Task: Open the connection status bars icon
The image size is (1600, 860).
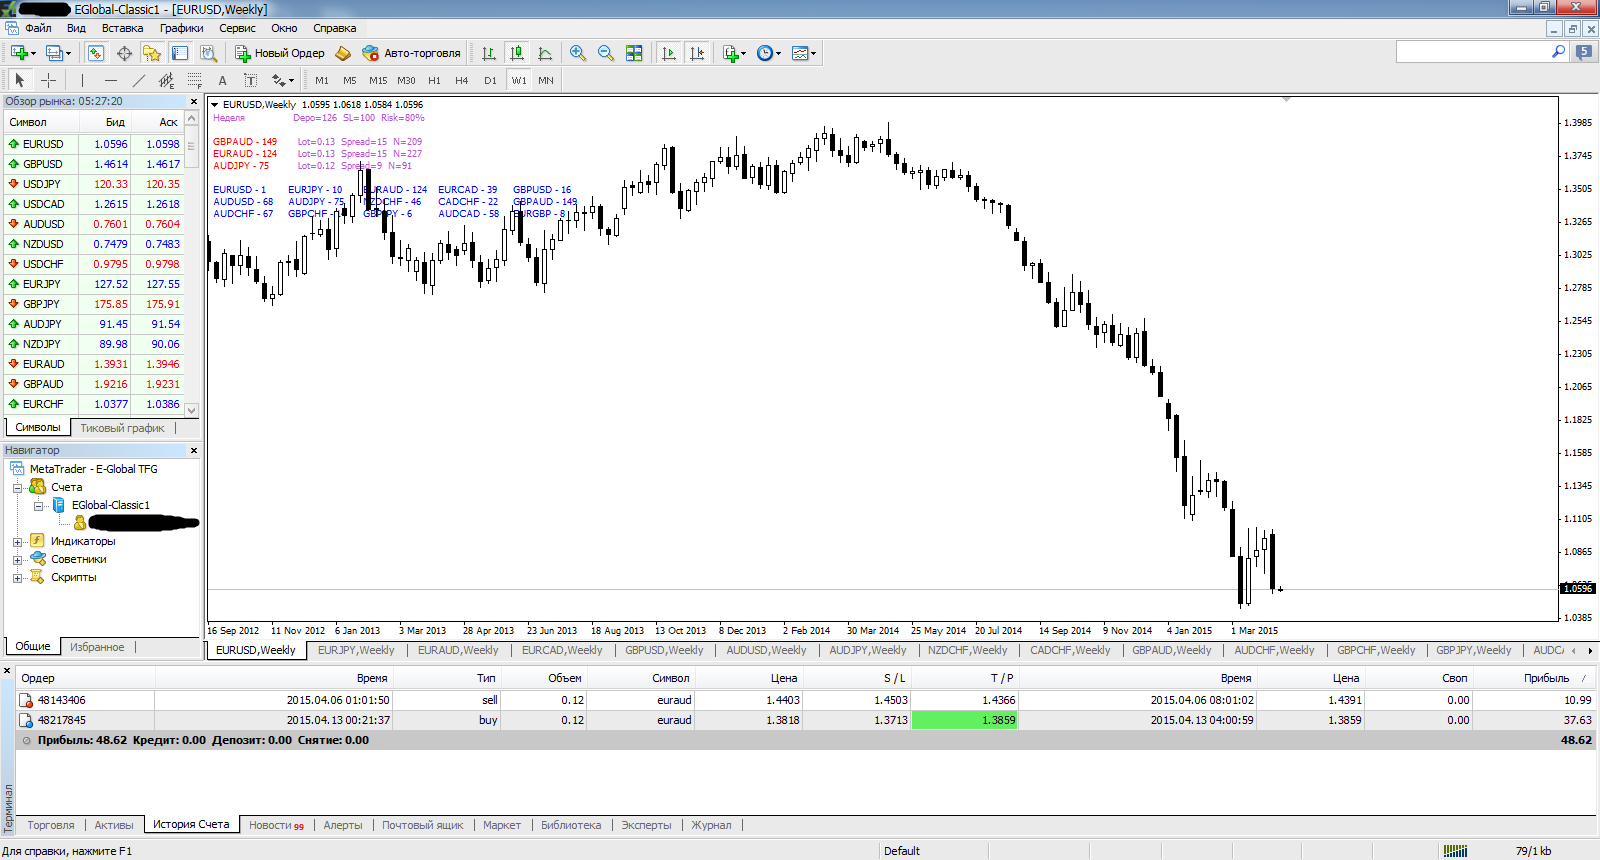Action: coord(1455,851)
